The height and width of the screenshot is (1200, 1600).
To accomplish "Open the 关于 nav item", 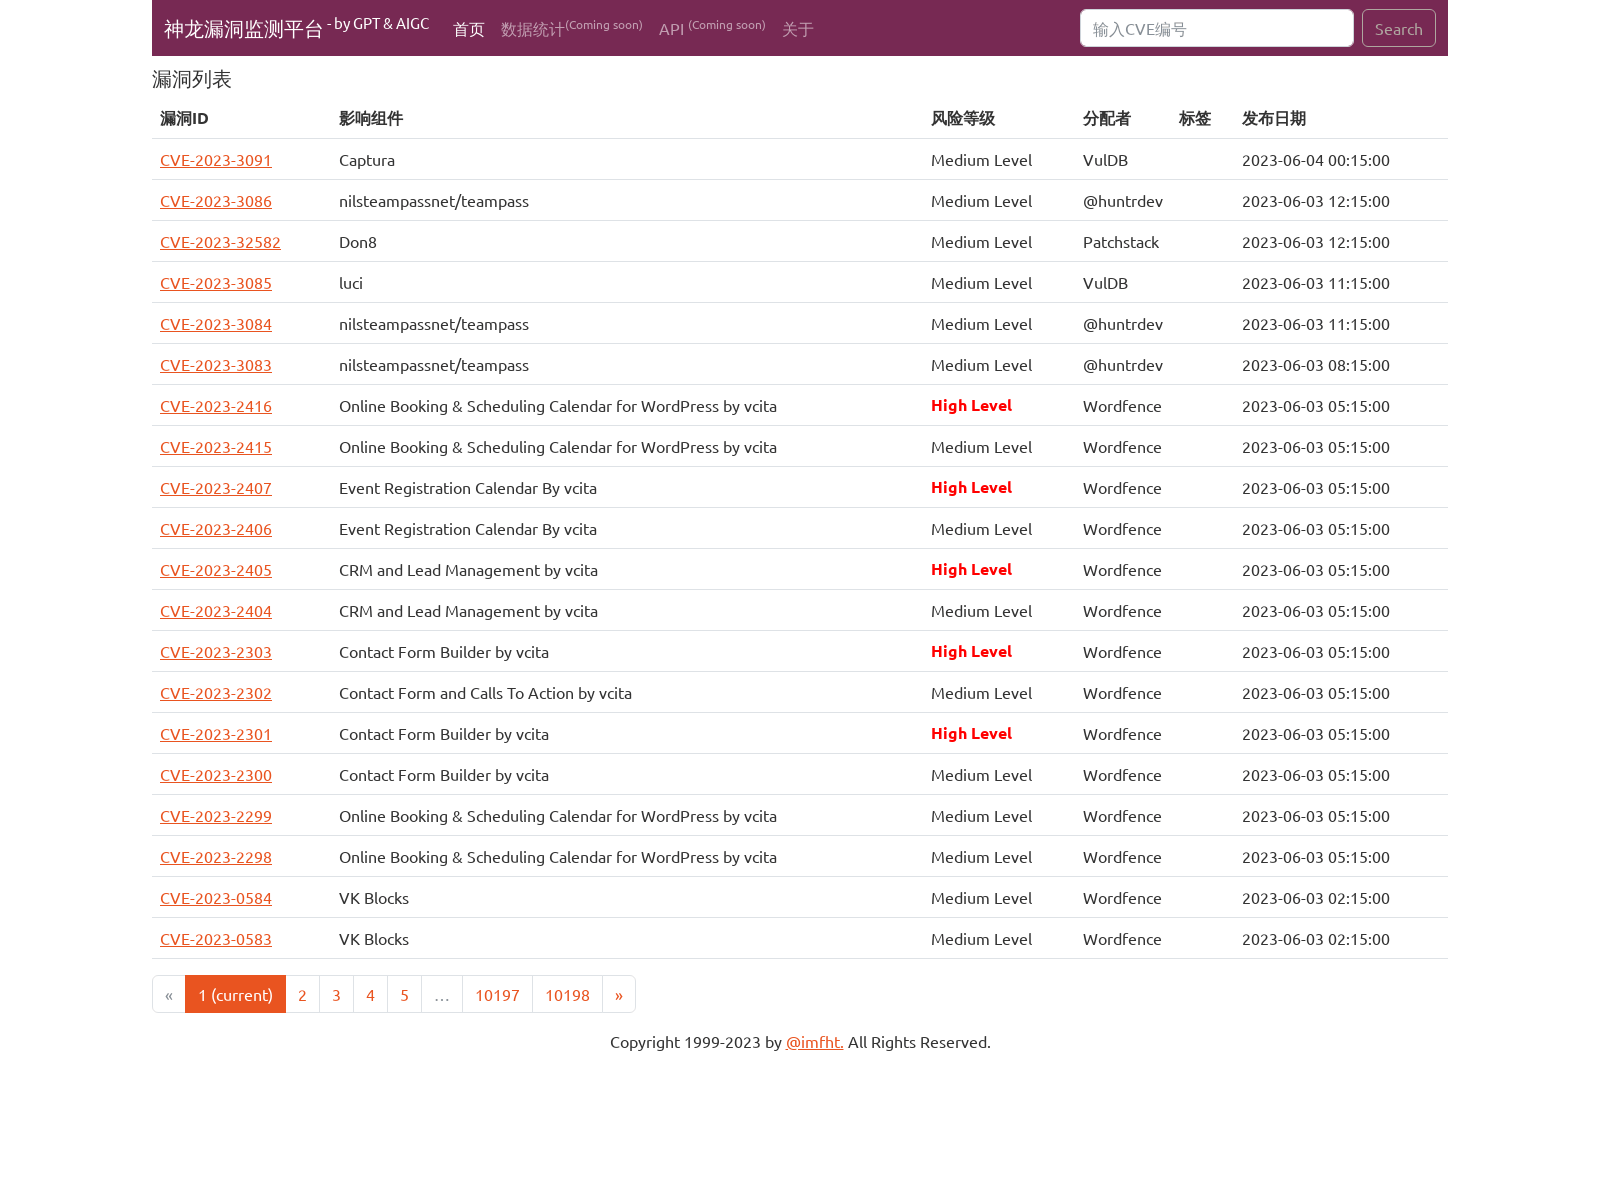I will pos(797,29).
